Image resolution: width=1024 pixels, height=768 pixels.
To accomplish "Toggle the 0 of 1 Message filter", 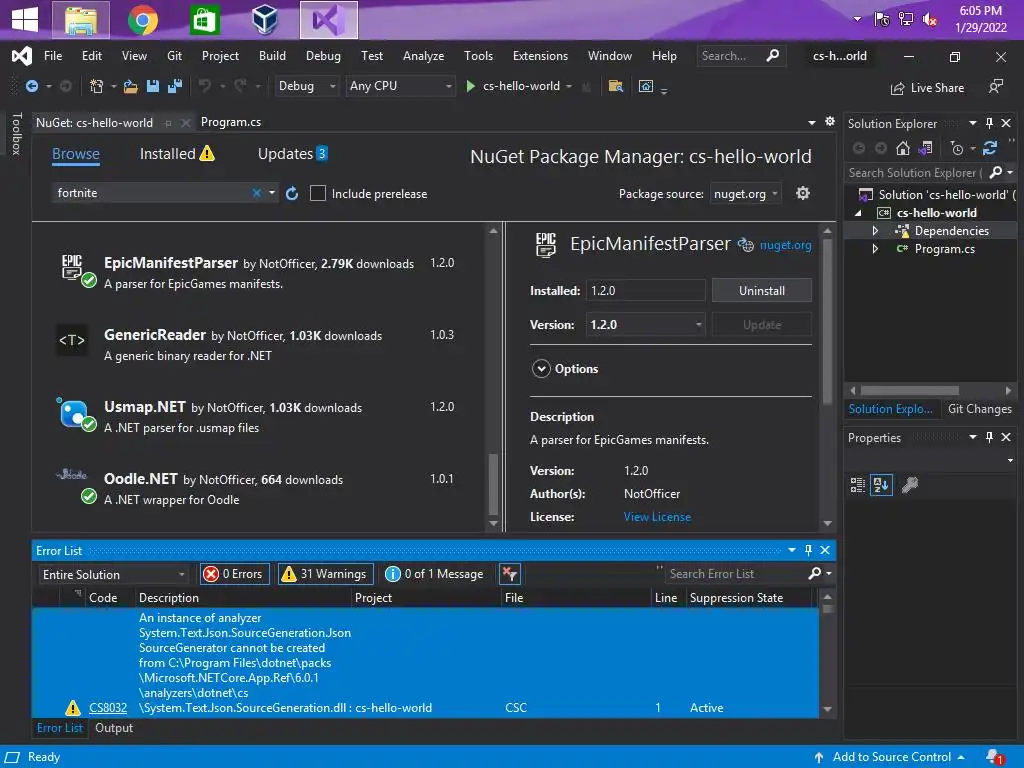I will pyautogui.click(x=436, y=574).
